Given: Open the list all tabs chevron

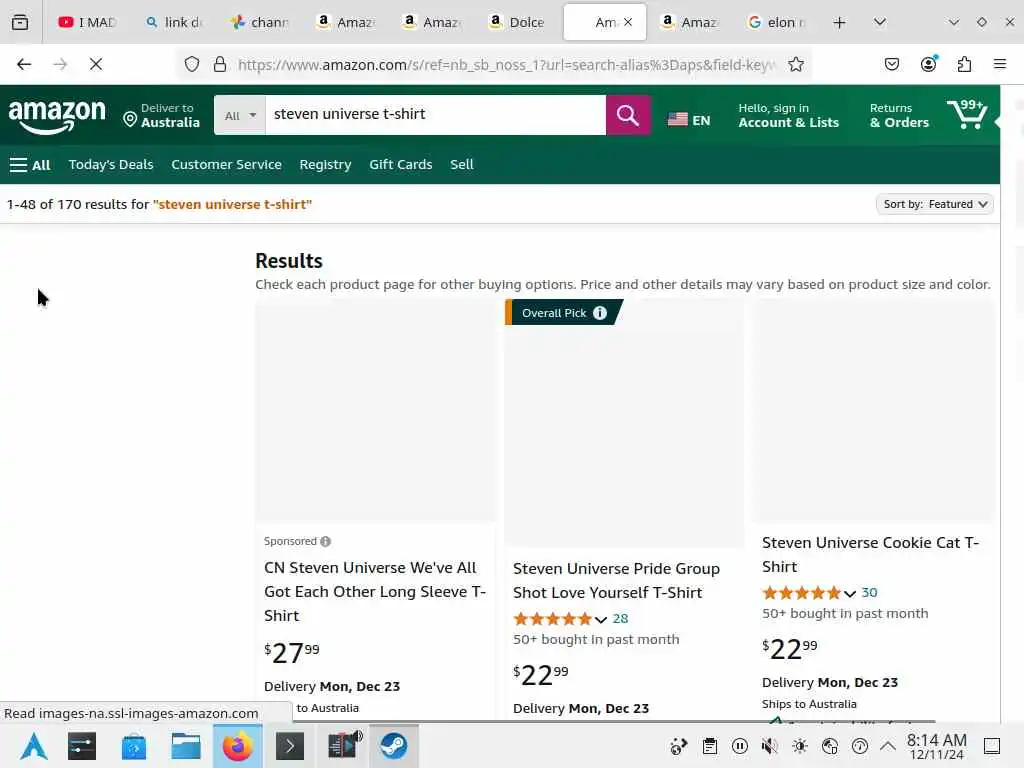Looking at the screenshot, I should click(x=880, y=22).
